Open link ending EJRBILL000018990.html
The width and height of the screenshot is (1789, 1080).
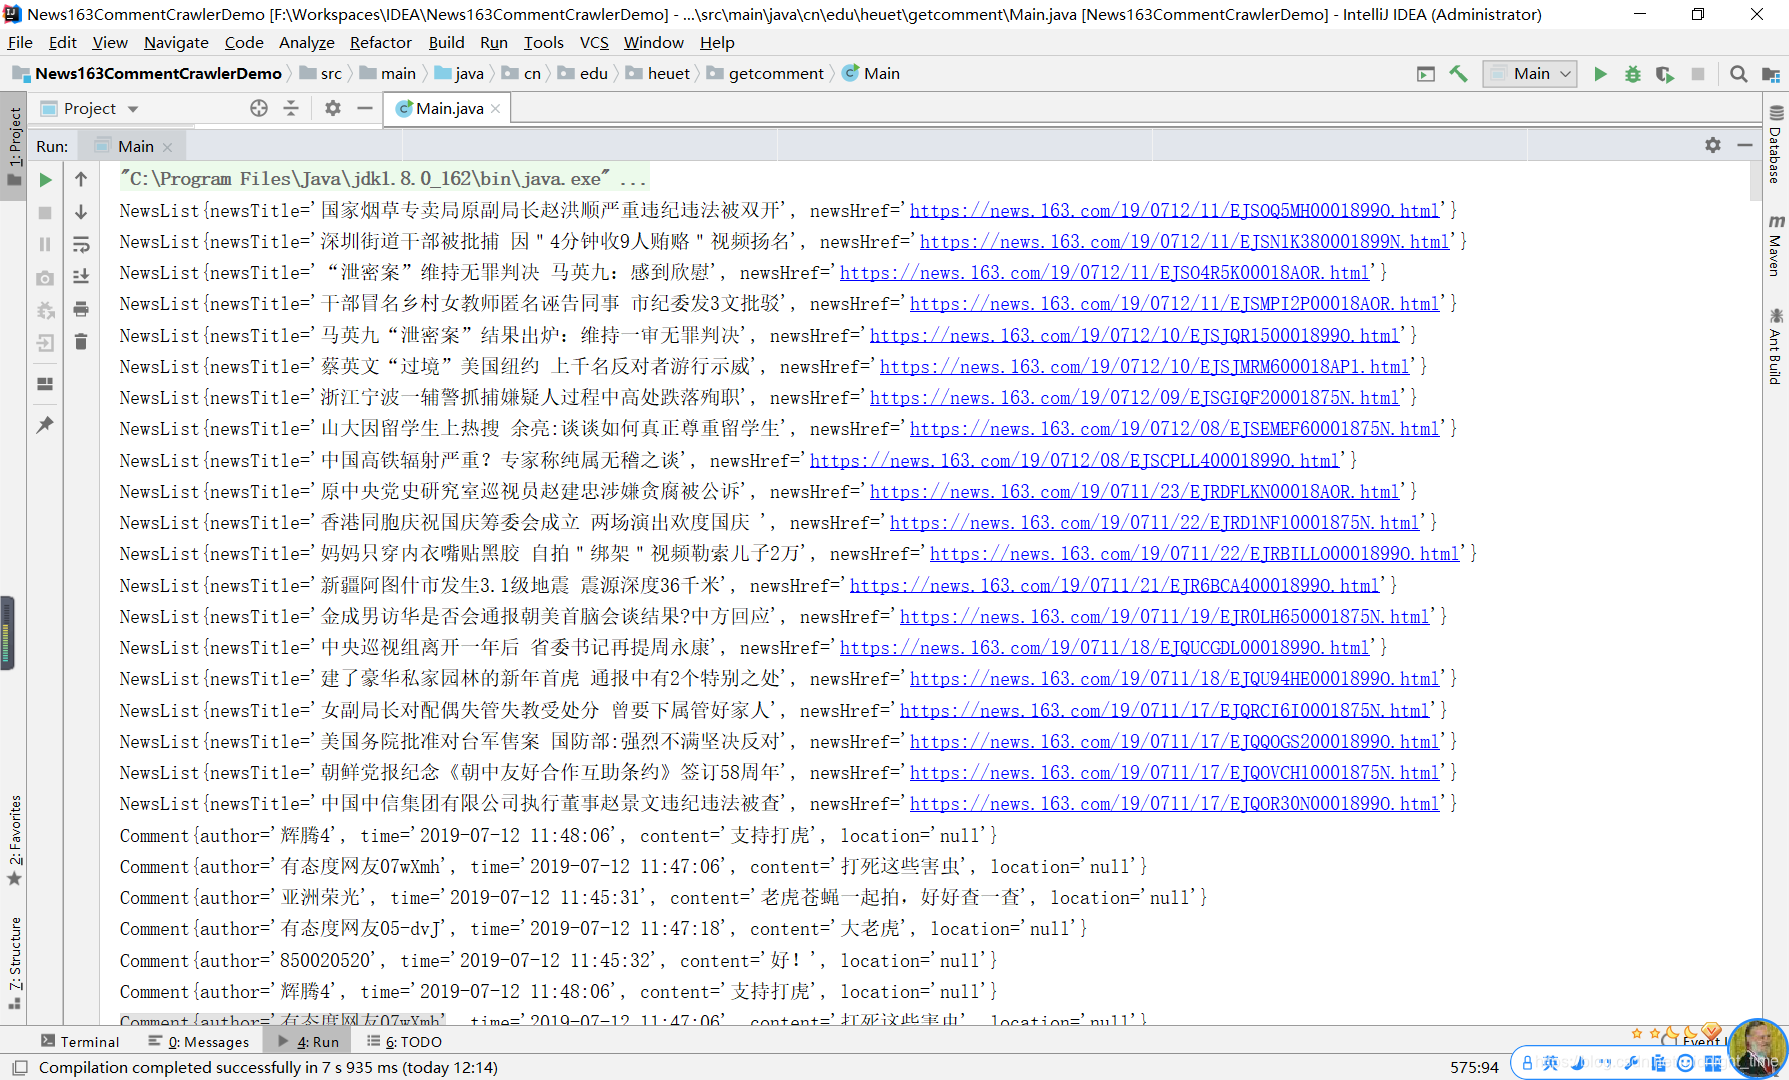tap(1194, 554)
